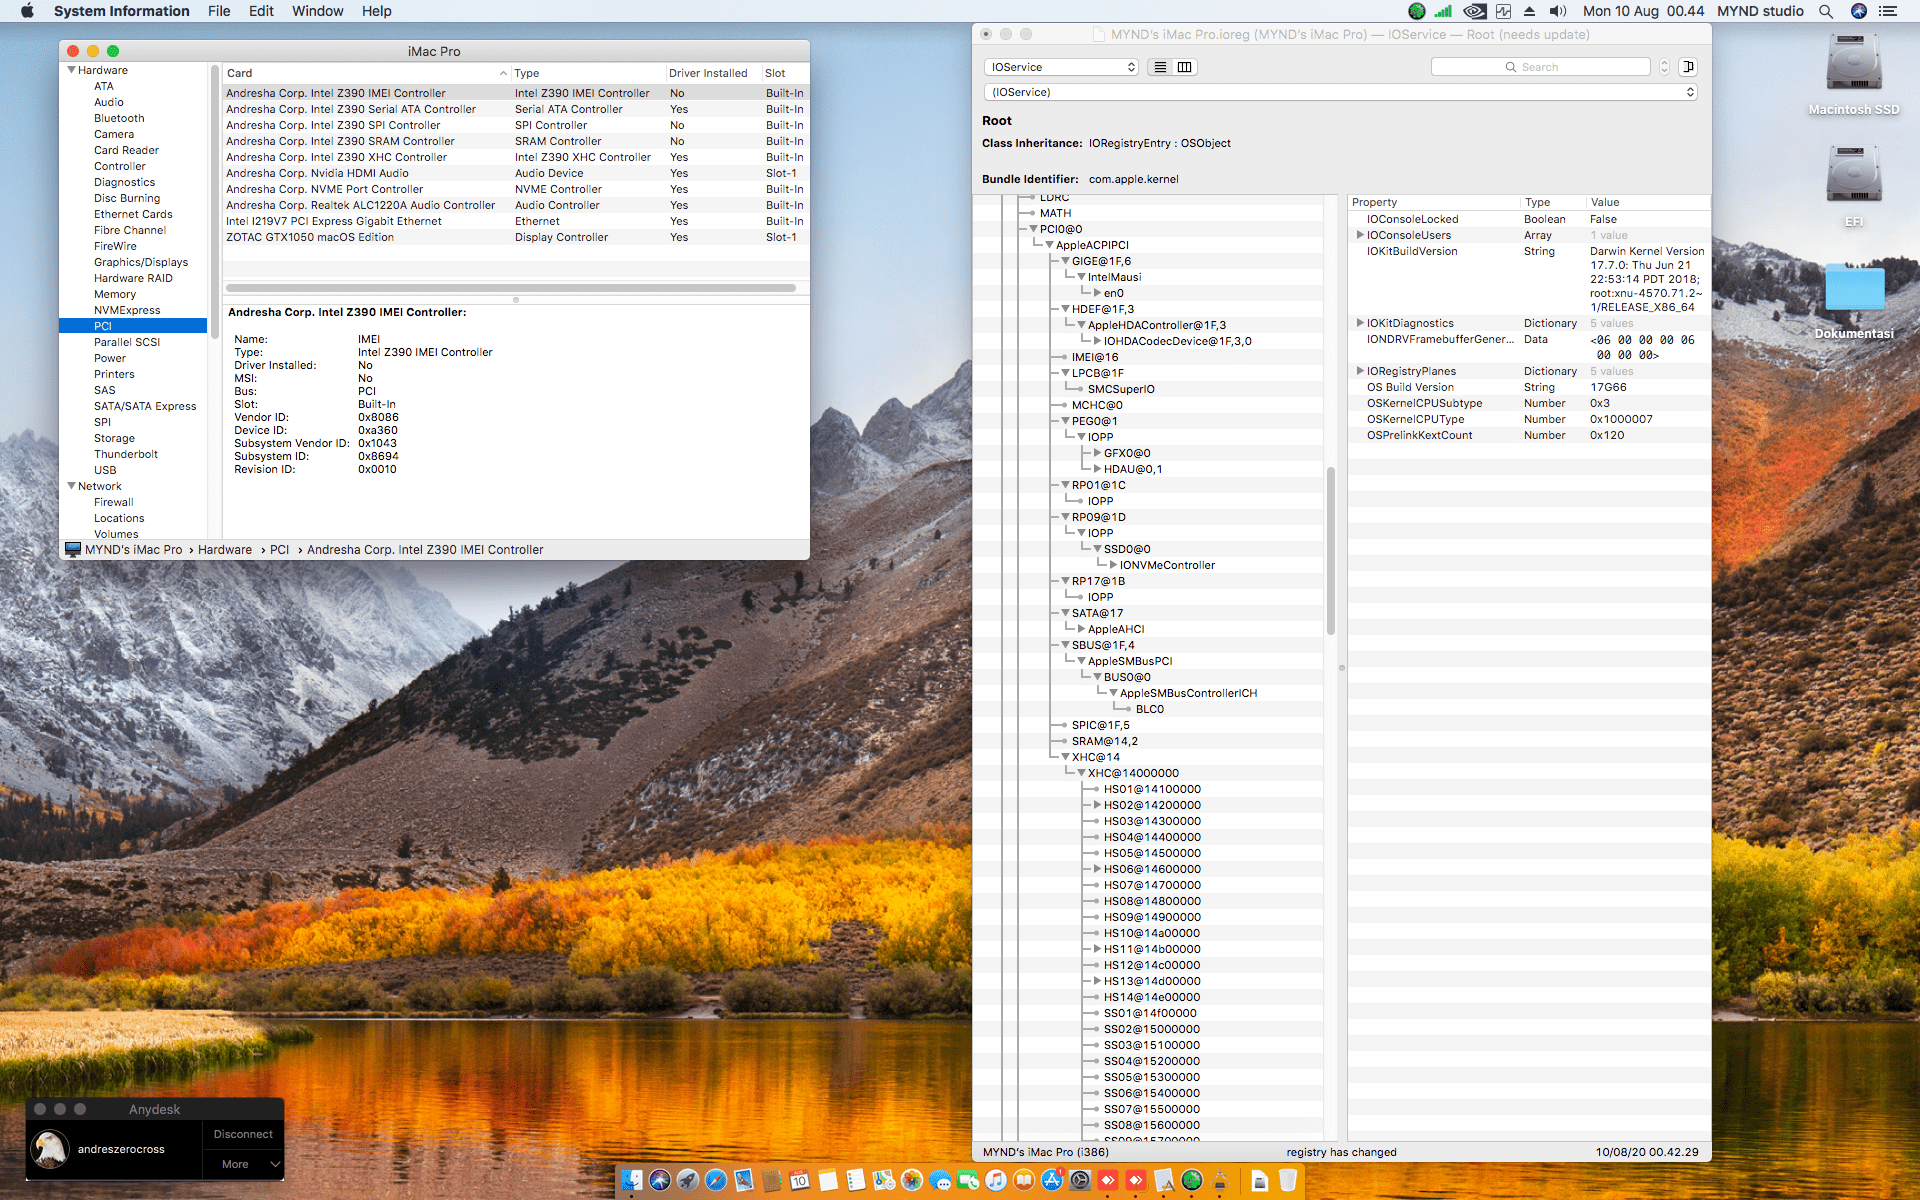Toggle the IORegistryExplorer inspector sidebar button
The image size is (1920, 1200).
(1688, 67)
